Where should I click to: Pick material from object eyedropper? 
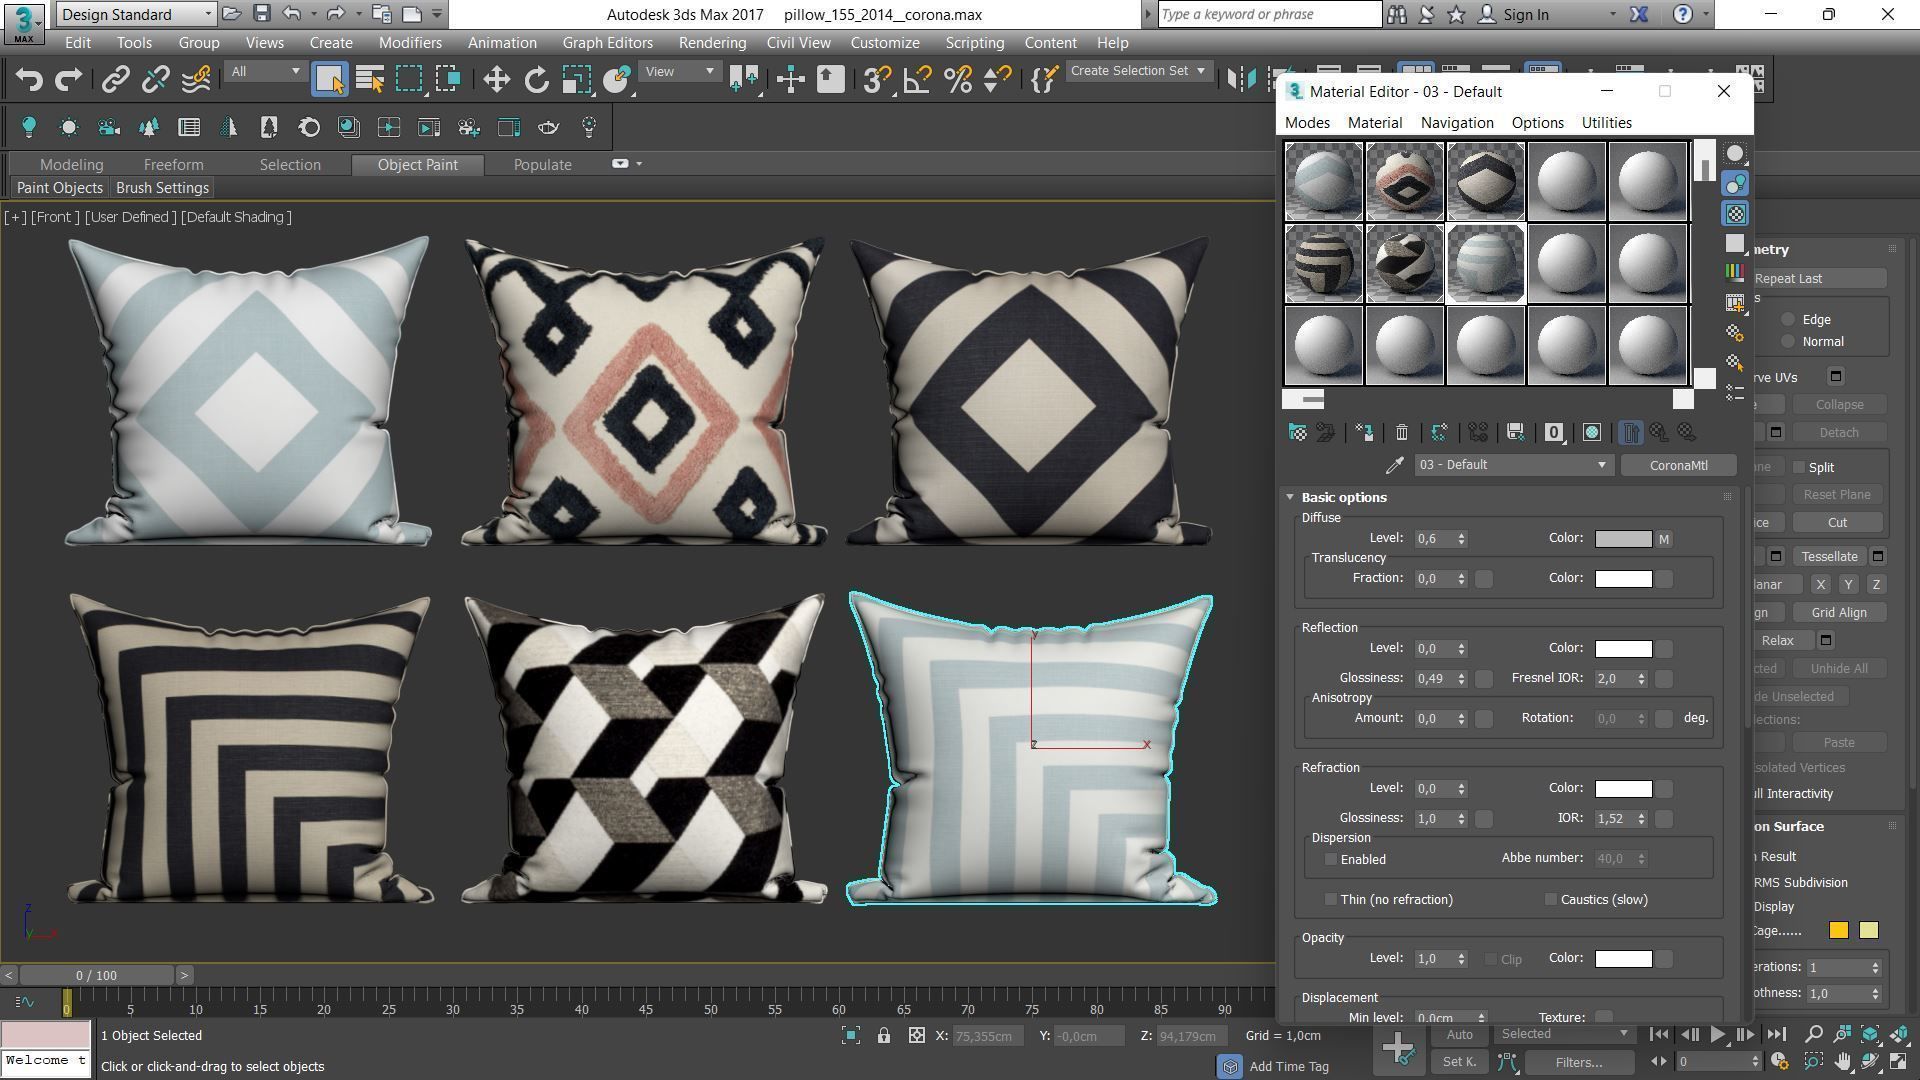1394,465
